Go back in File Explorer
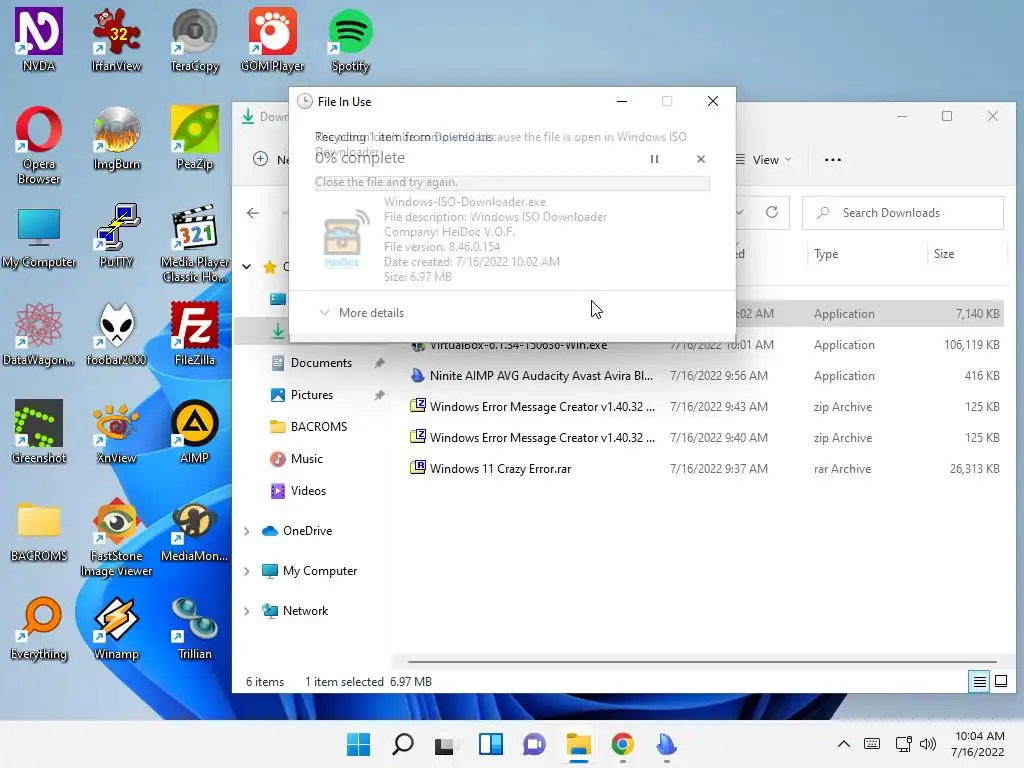The width and height of the screenshot is (1024, 768). point(253,213)
